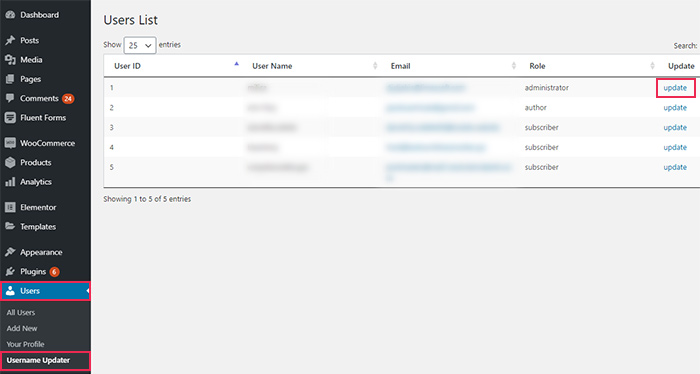Click the Templates folder icon
The width and height of the screenshot is (700, 374).
(x=10, y=226)
